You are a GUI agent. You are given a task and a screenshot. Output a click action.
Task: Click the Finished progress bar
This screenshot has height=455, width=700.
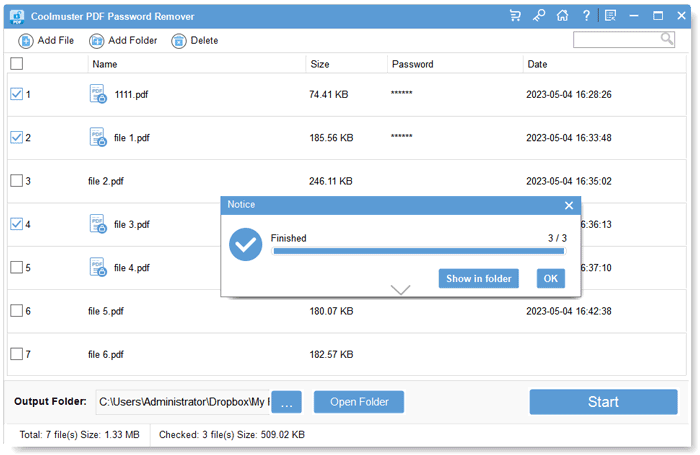point(419,251)
